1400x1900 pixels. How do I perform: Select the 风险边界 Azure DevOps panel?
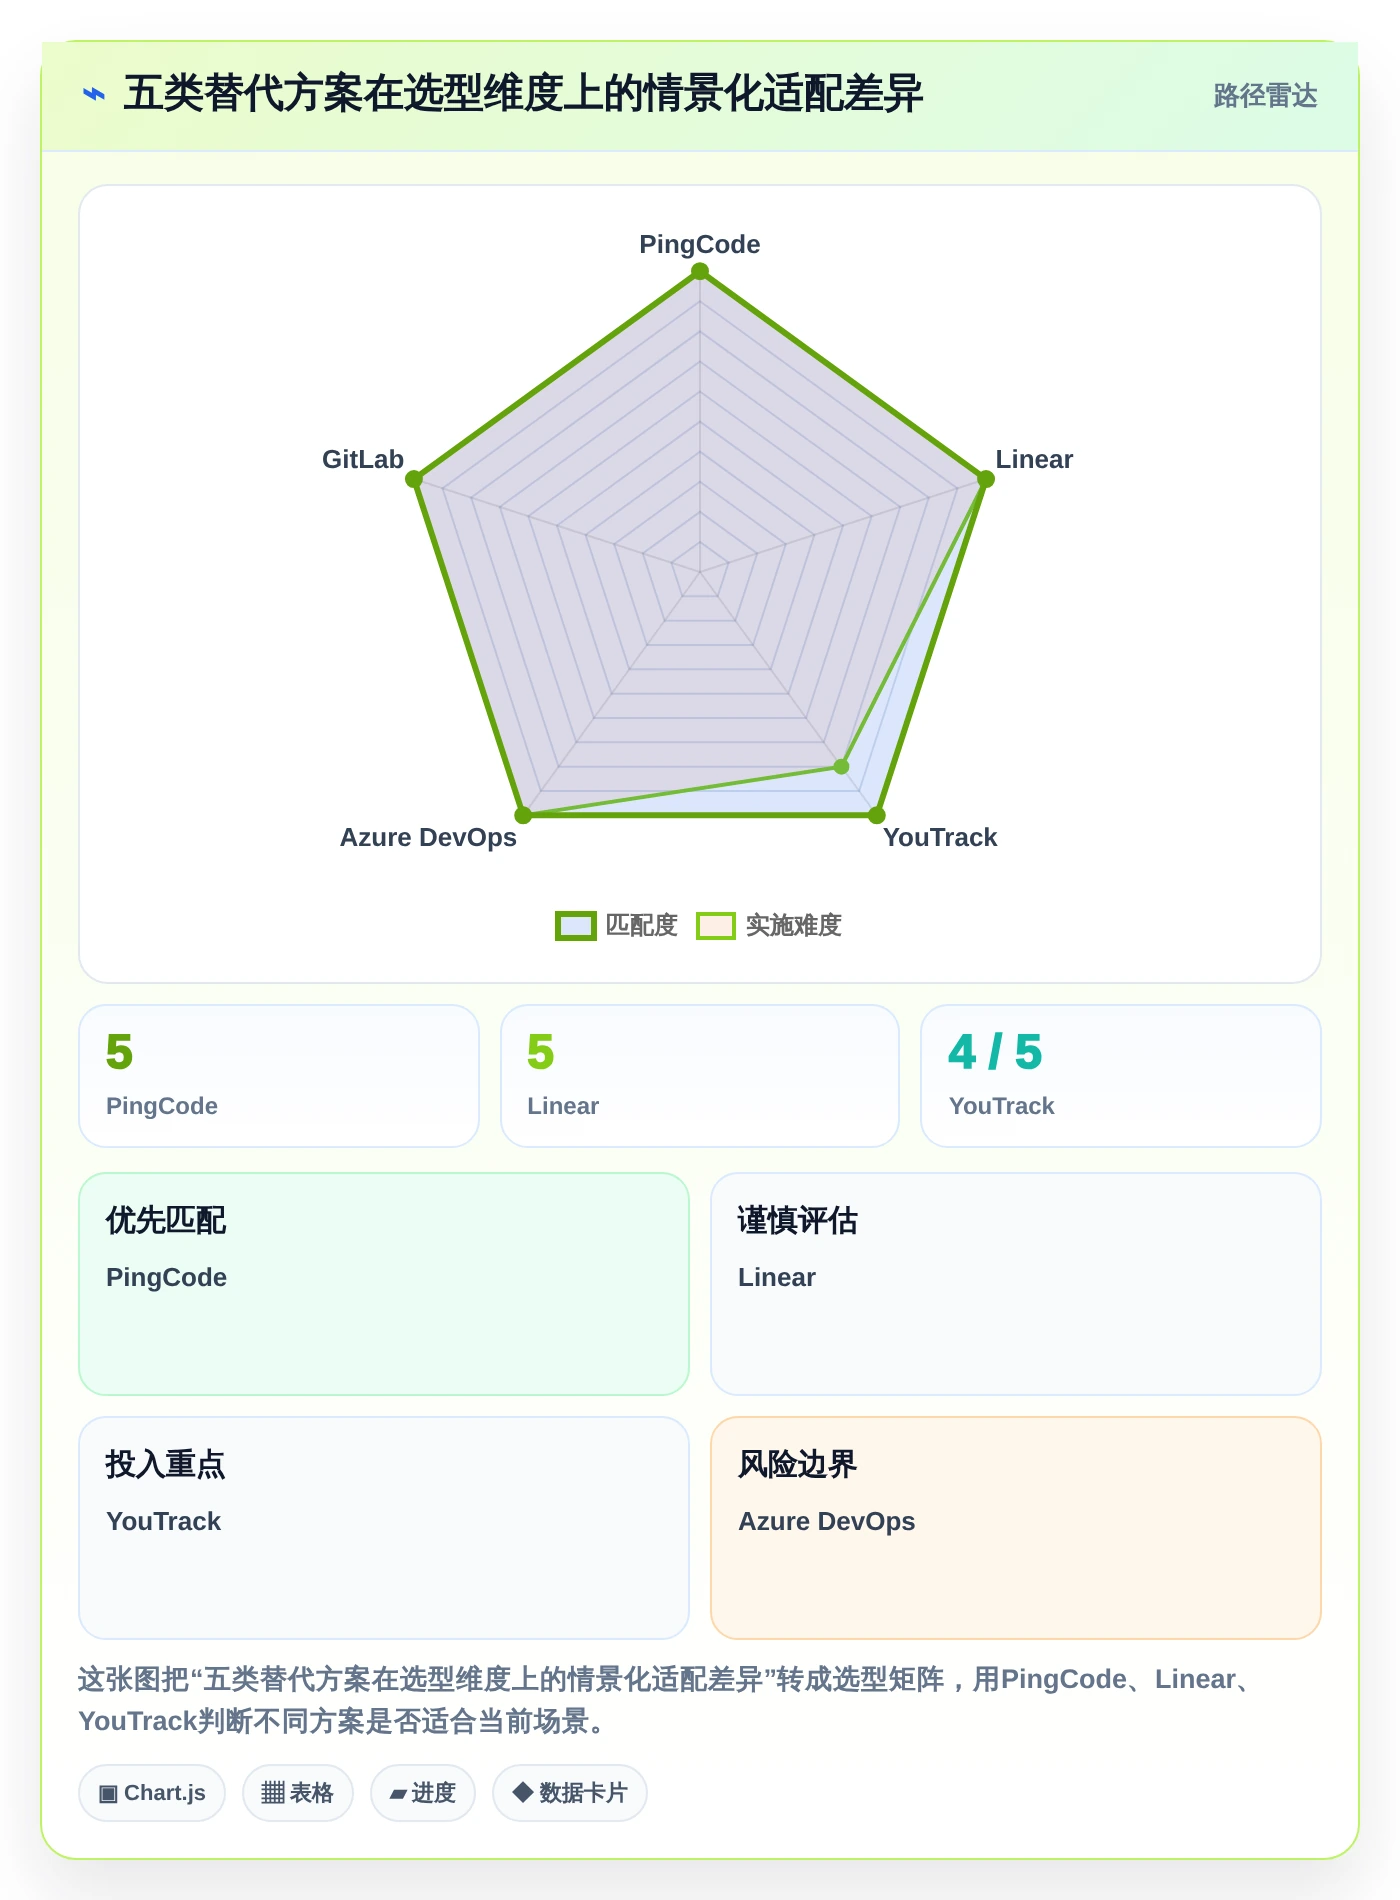1016,1528
